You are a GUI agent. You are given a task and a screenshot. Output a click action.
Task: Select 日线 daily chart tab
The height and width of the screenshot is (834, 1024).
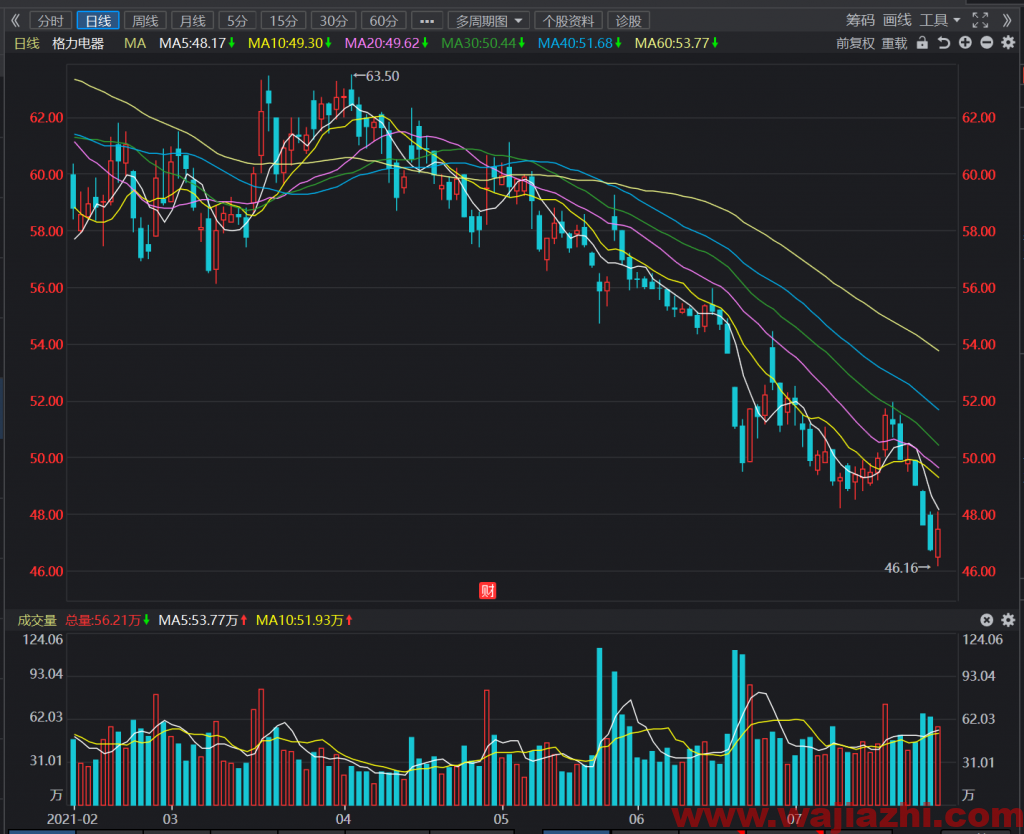click(98, 21)
